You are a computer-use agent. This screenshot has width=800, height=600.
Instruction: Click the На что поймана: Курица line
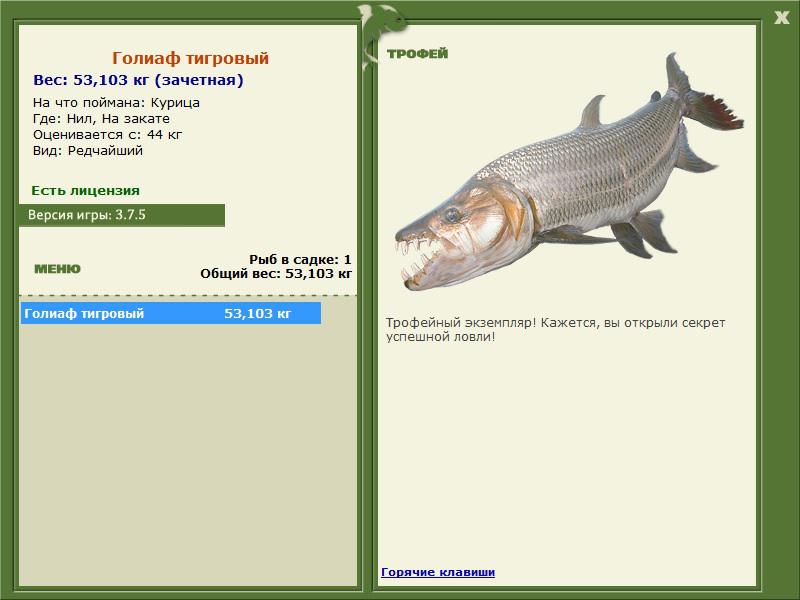click(116, 103)
